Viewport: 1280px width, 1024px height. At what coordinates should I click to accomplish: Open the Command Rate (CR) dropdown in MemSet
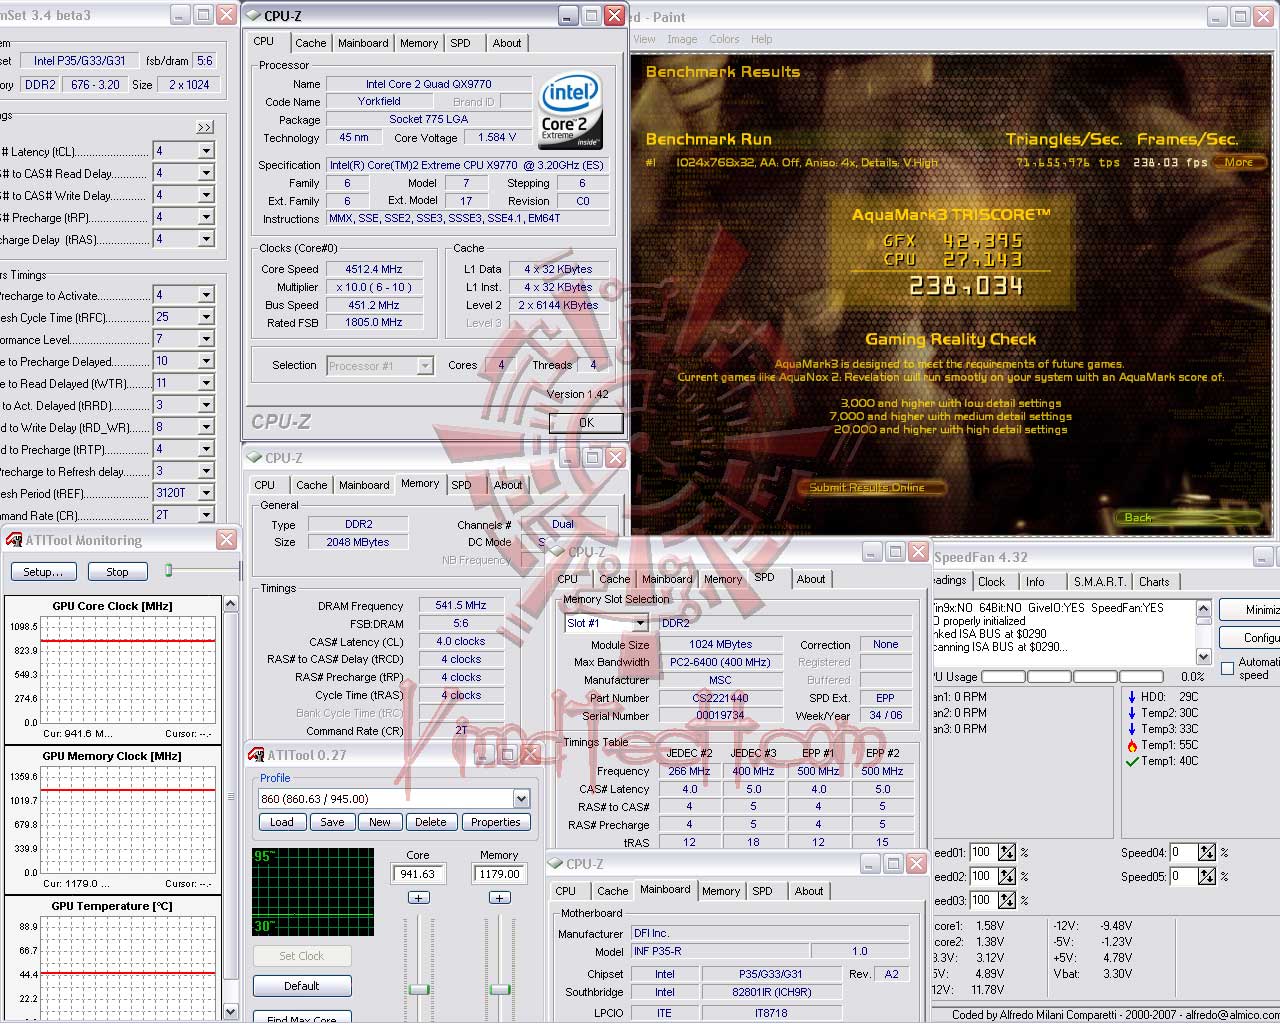206,515
